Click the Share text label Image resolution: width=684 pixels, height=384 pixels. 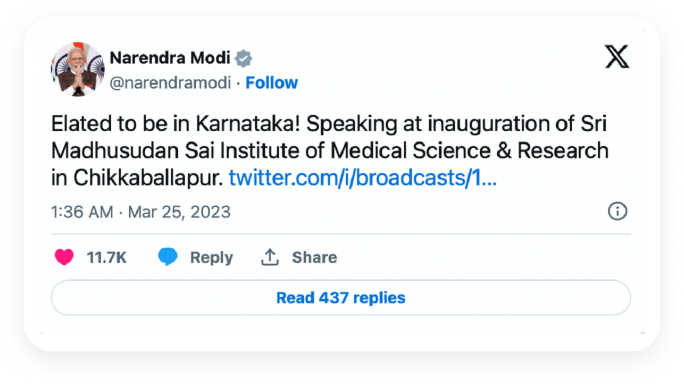315,257
